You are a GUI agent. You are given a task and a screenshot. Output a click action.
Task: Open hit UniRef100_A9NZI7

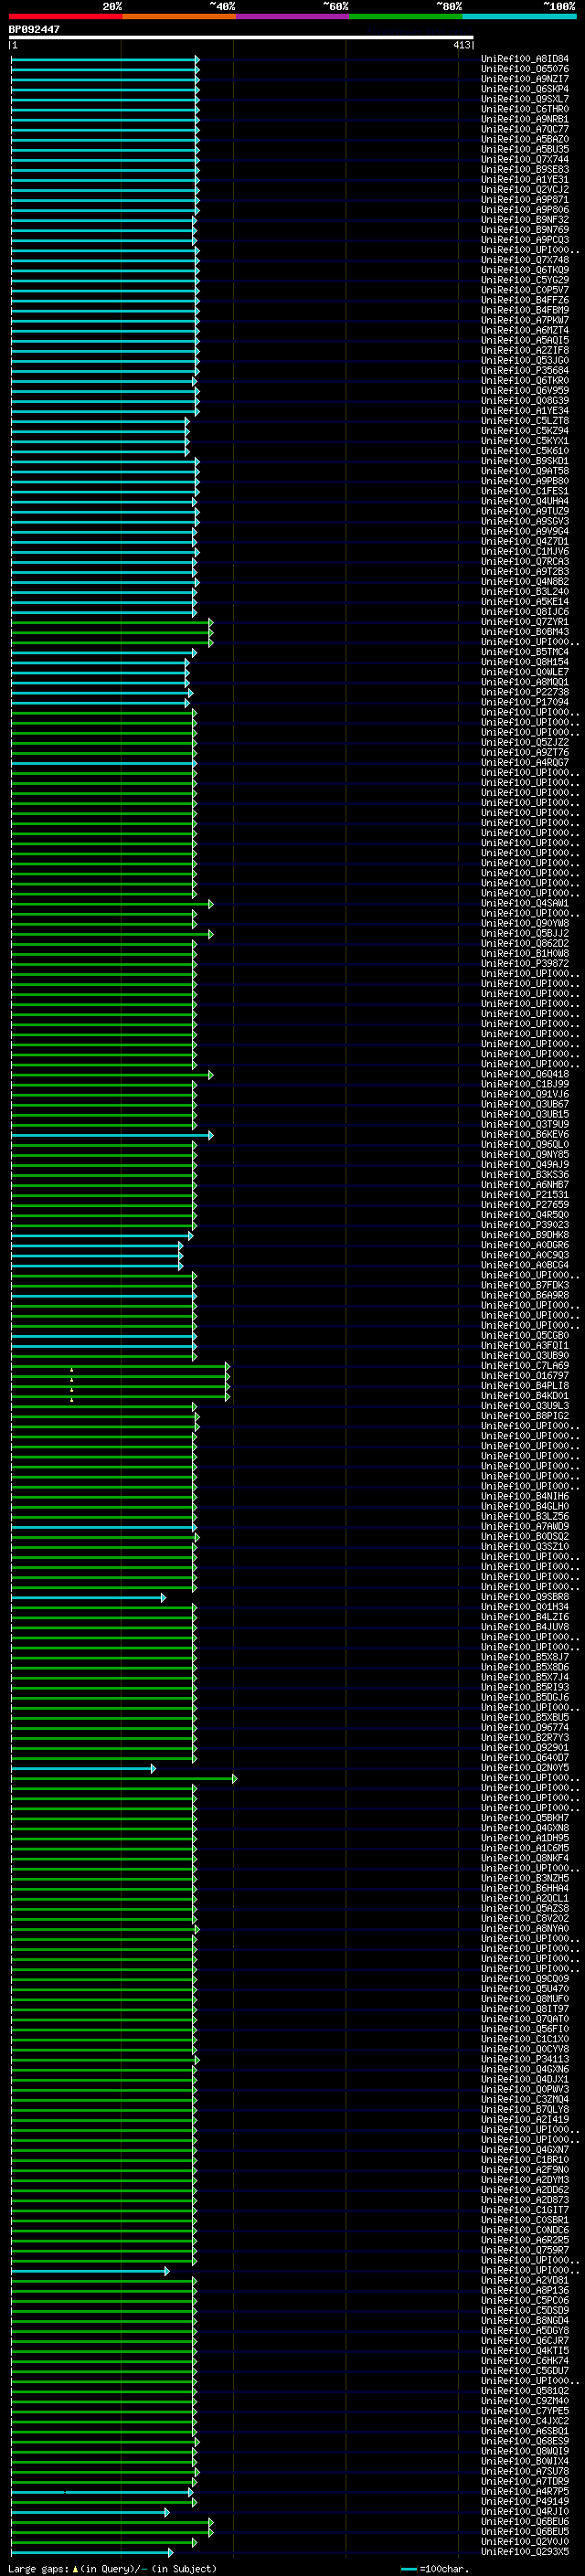[x=525, y=79]
